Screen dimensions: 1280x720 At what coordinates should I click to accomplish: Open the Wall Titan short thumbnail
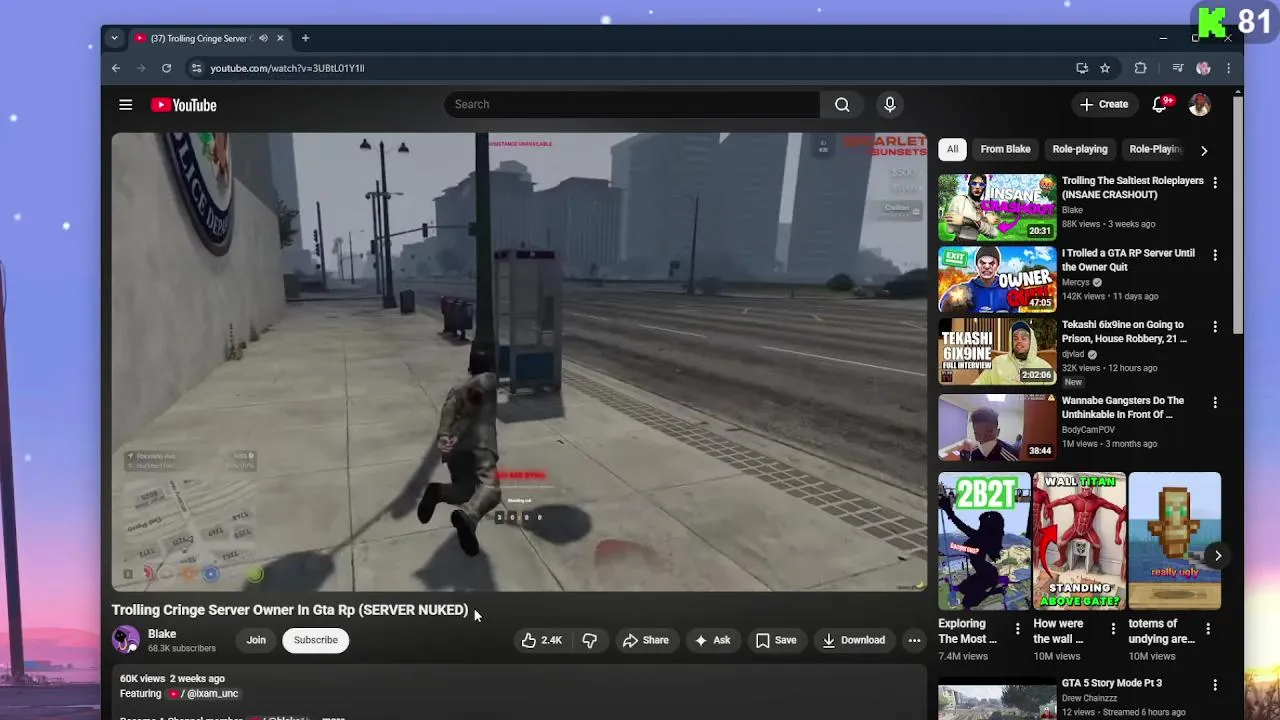coord(1079,541)
